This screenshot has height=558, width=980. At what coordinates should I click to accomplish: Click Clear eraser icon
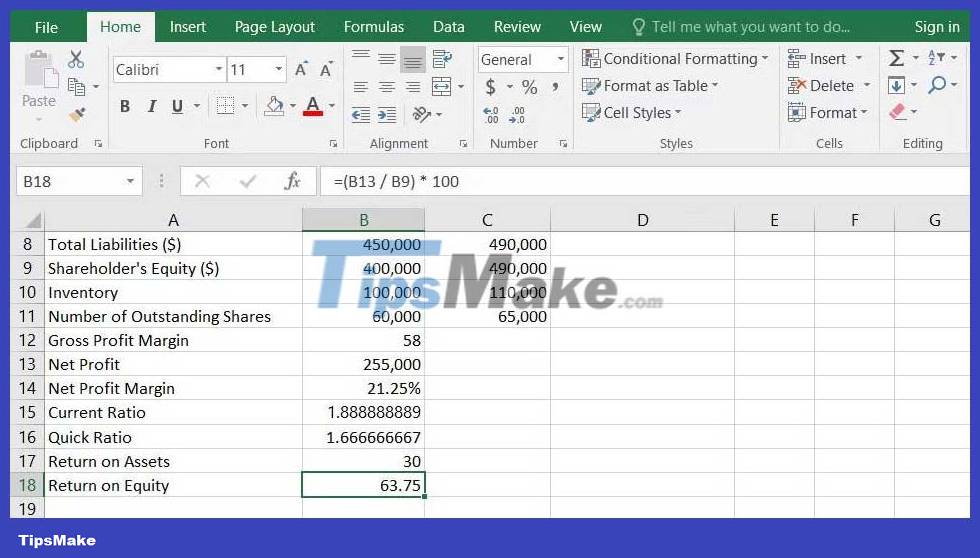[898, 112]
